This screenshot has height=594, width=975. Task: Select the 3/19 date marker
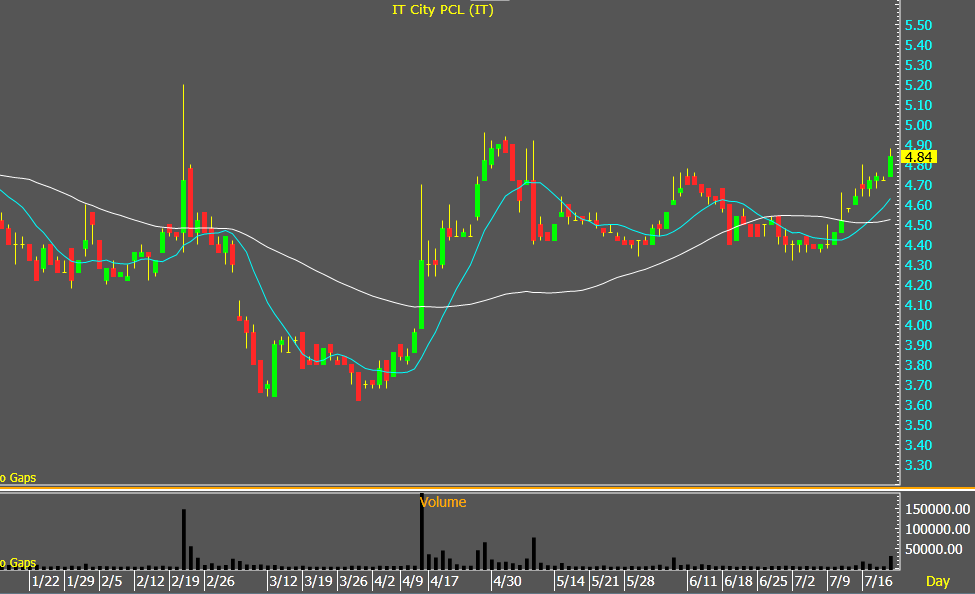pyautogui.click(x=318, y=582)
